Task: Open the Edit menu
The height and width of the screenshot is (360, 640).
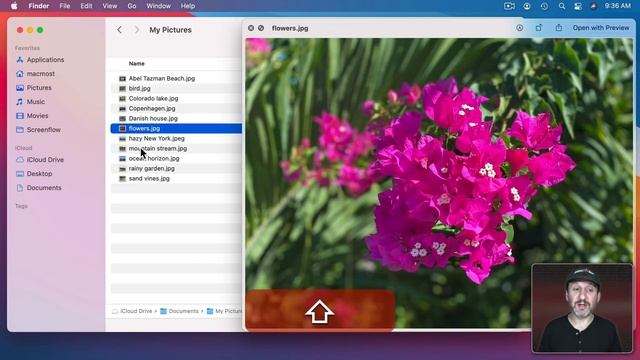Action: pyautogui.click(x=86, y=6)
